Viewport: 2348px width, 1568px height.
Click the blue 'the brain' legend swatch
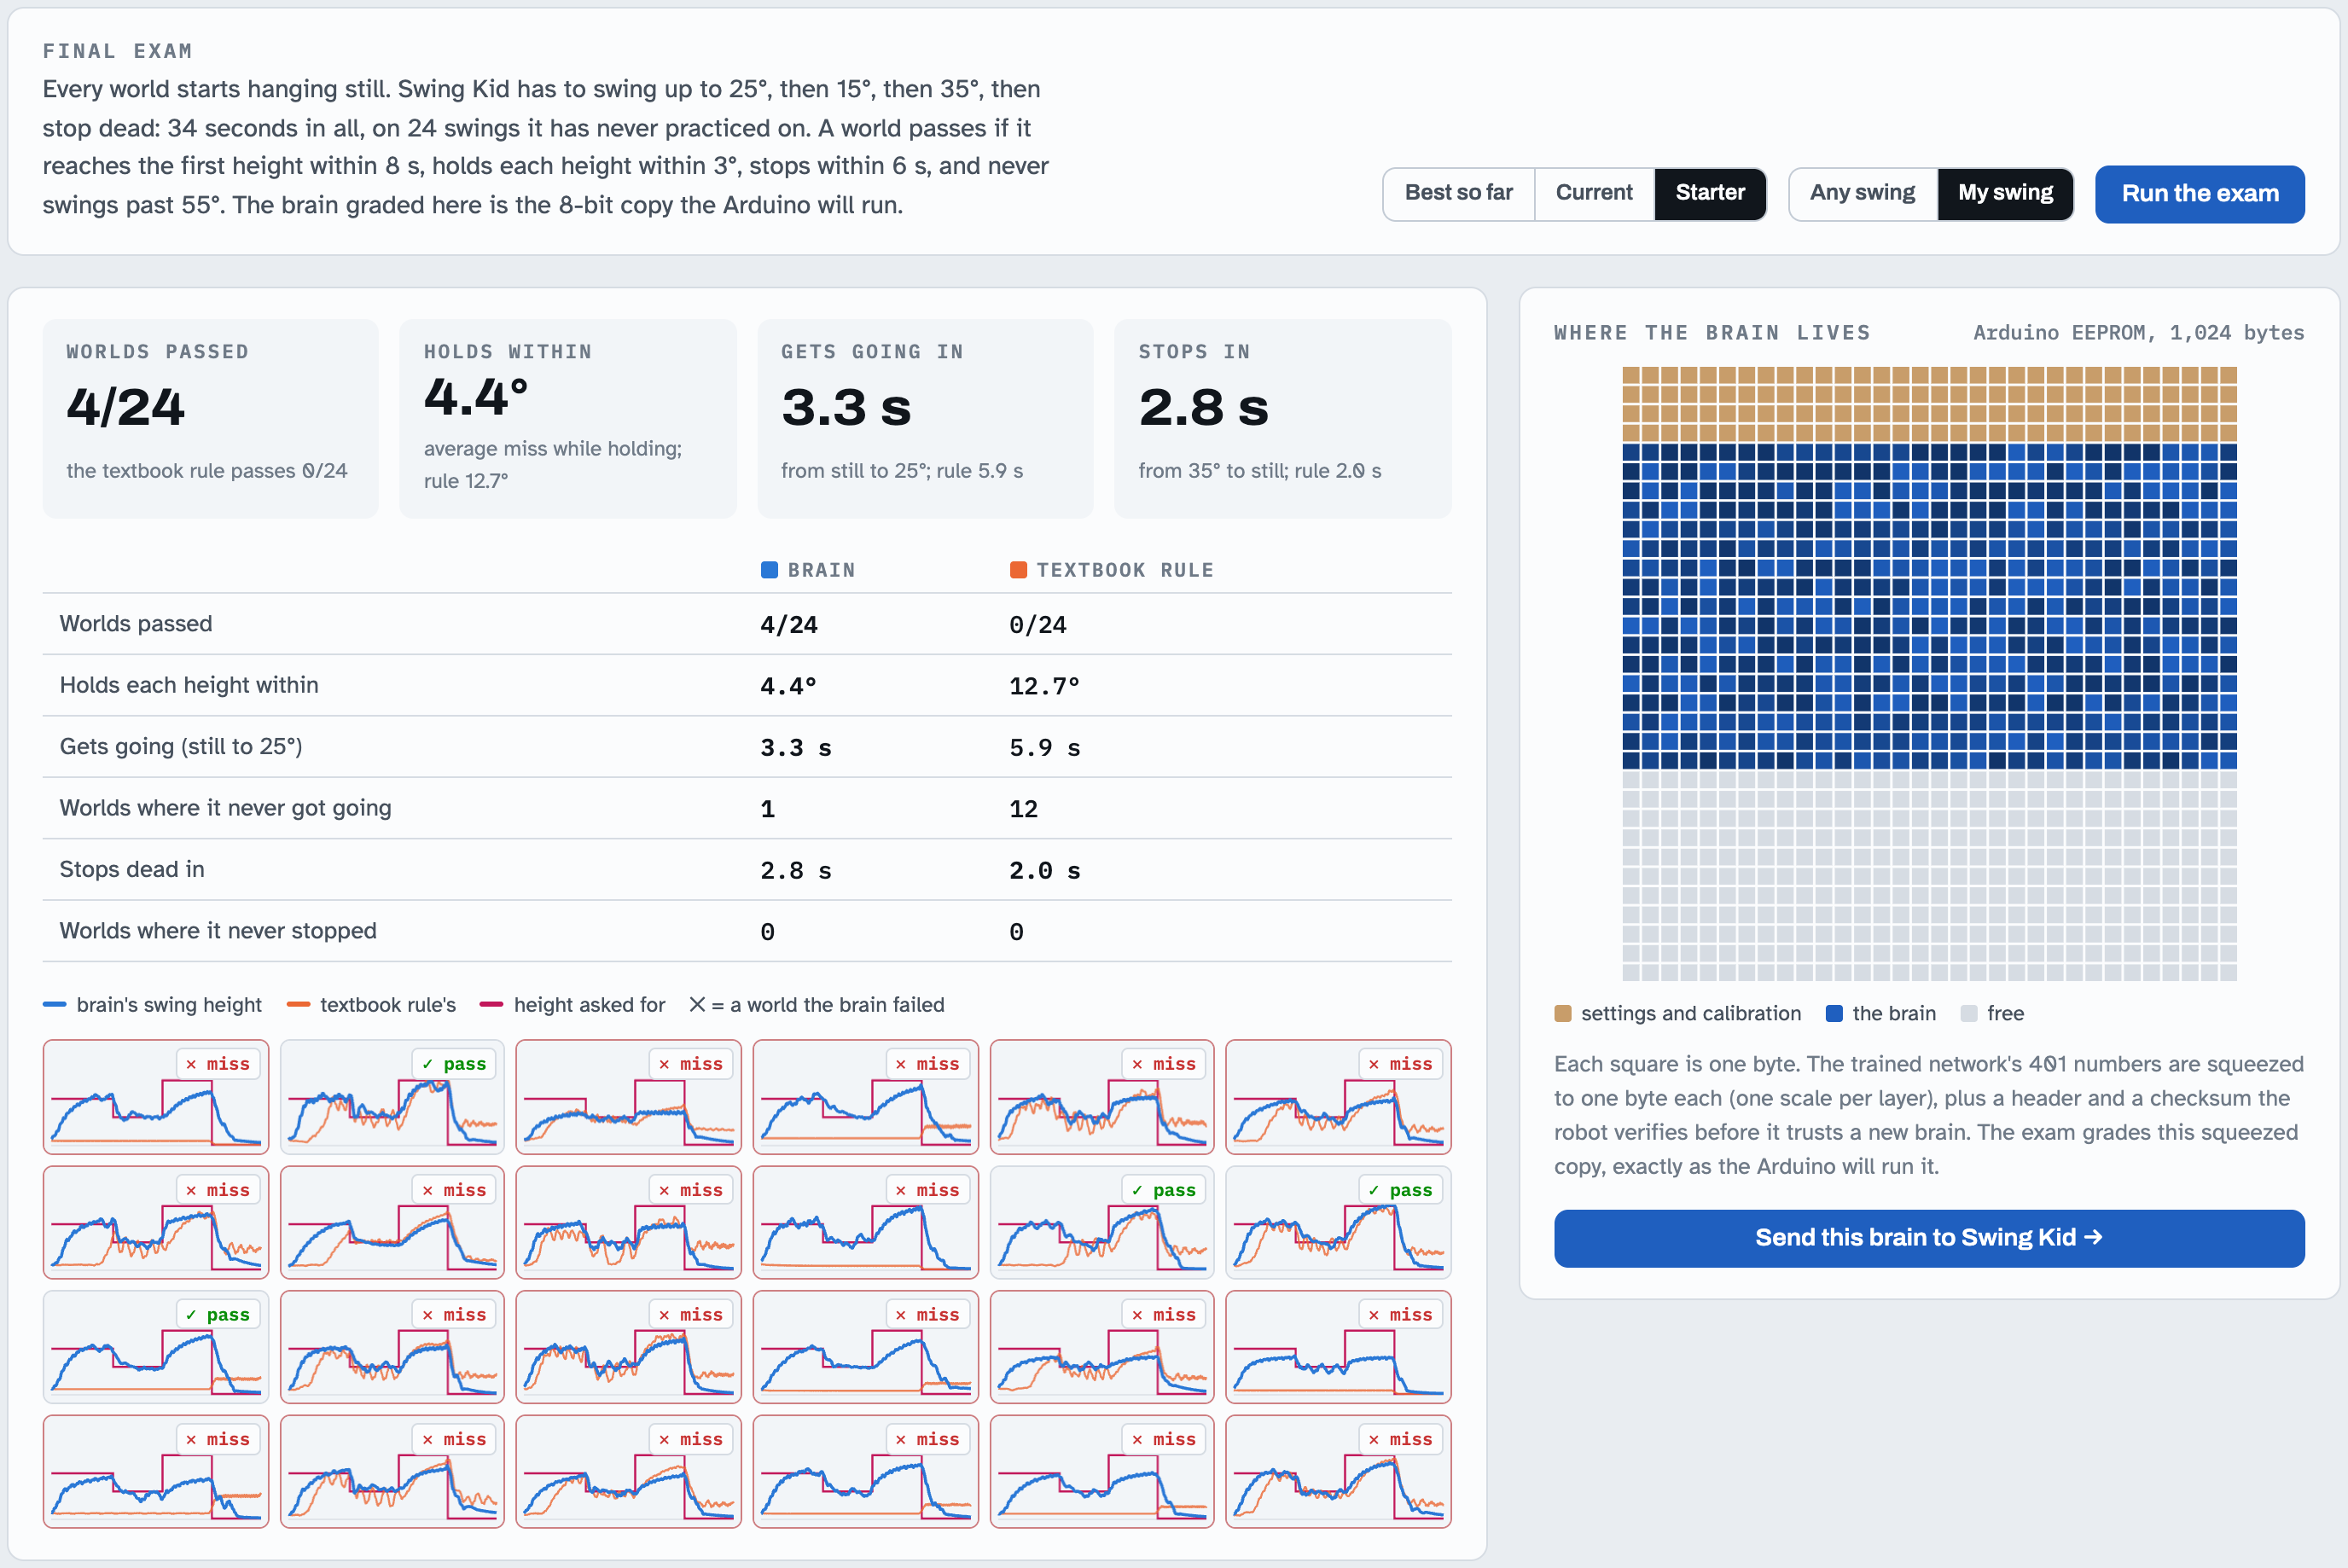point(1834,1014)
